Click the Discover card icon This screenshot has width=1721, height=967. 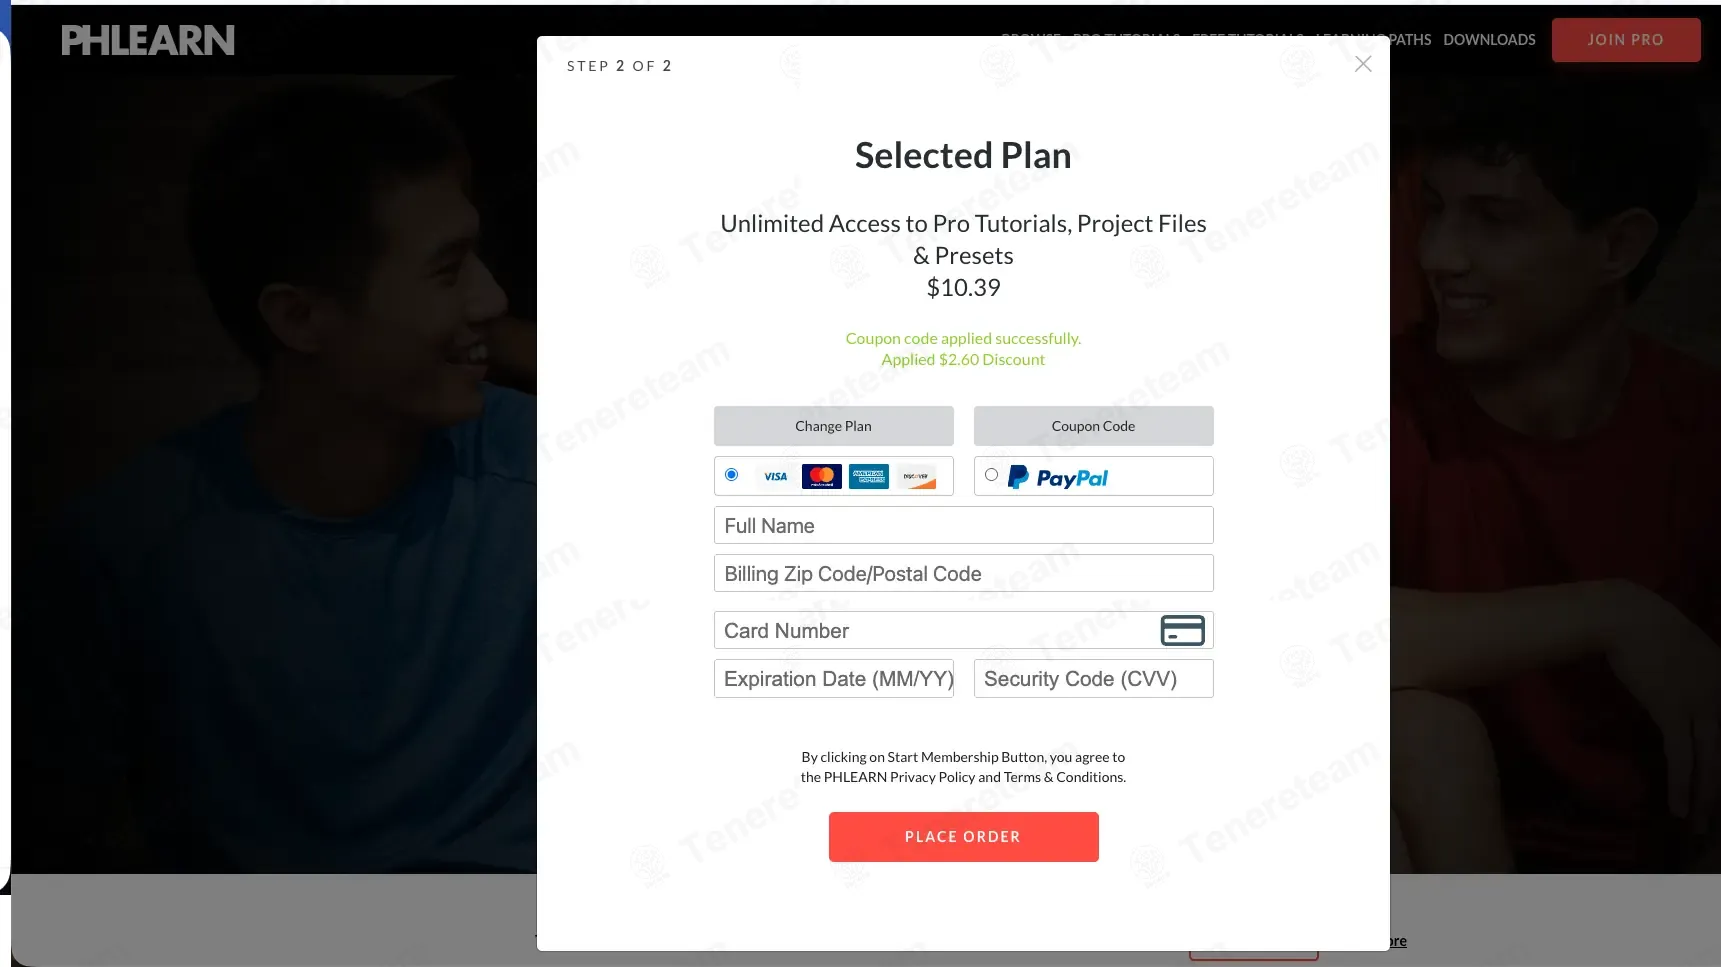point(916,477)
